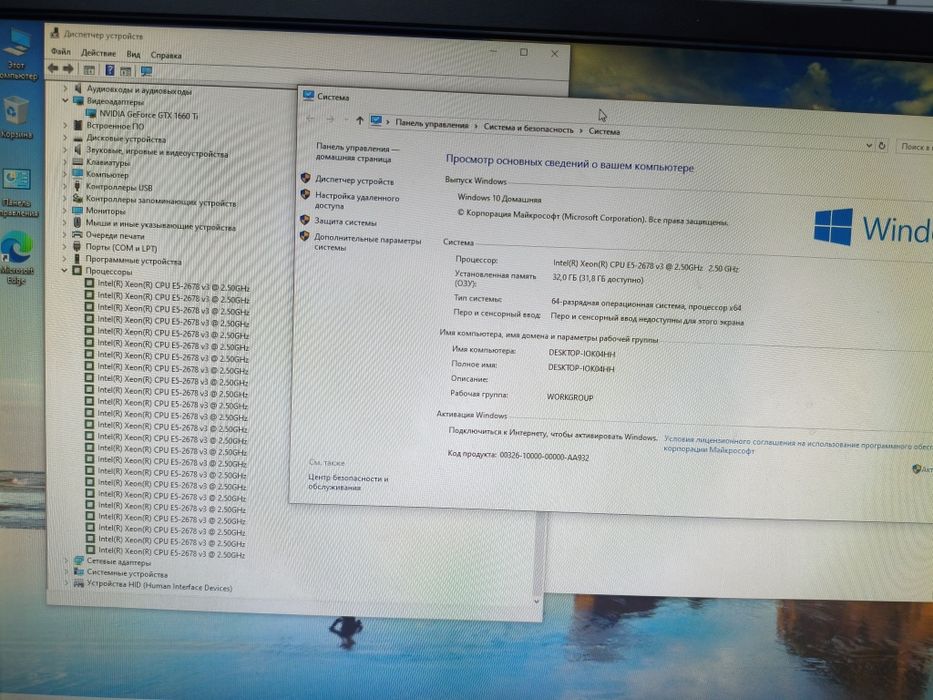Open the Файл menu in Device Manager

tap(60, 52)
